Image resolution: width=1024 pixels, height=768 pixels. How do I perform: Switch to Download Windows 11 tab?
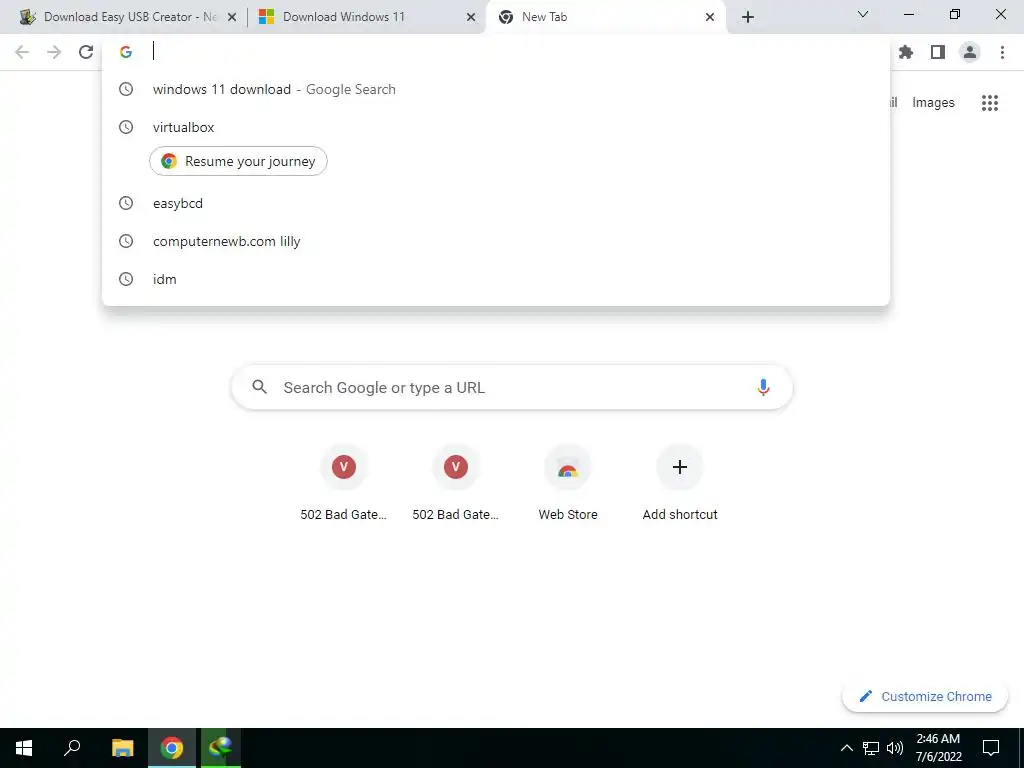point(366,17)
